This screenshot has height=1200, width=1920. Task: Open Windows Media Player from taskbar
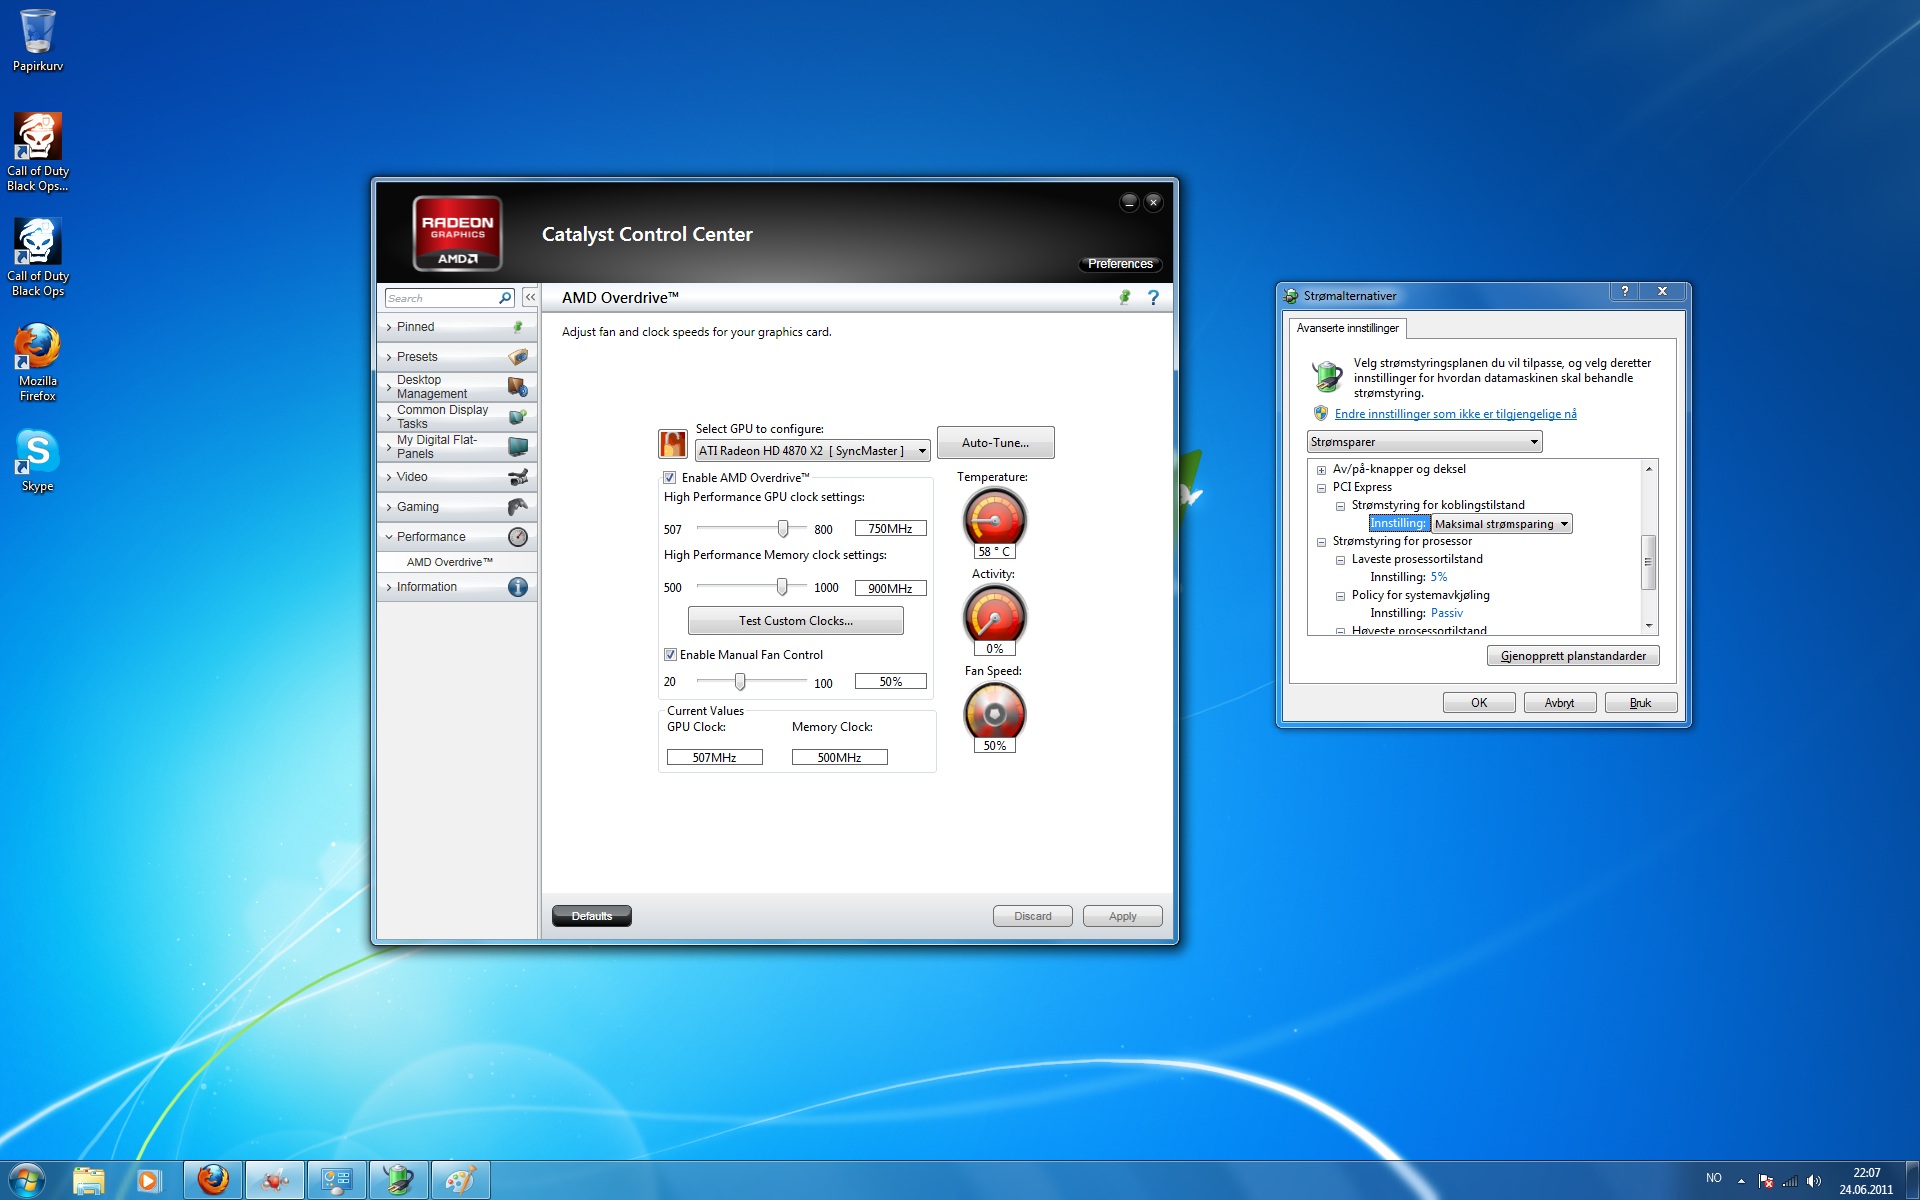click(149, 1181)
